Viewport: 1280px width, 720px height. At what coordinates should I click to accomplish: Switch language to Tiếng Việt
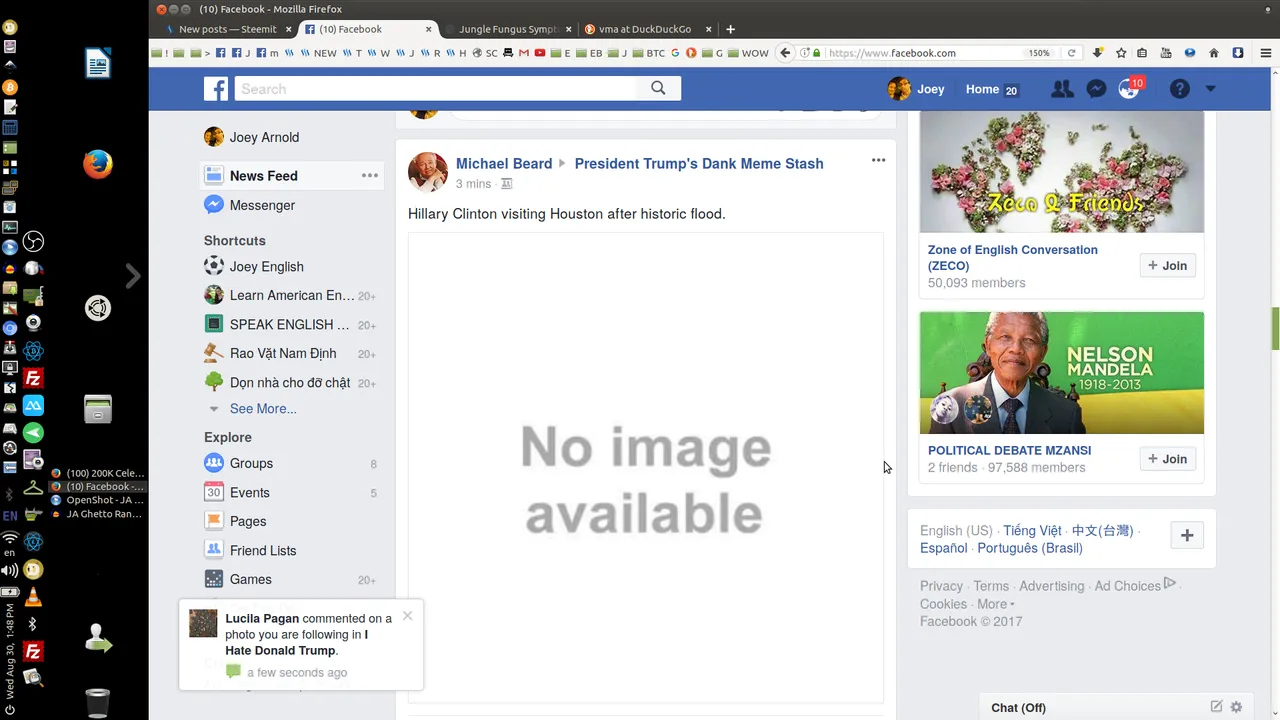[1032, 531]
